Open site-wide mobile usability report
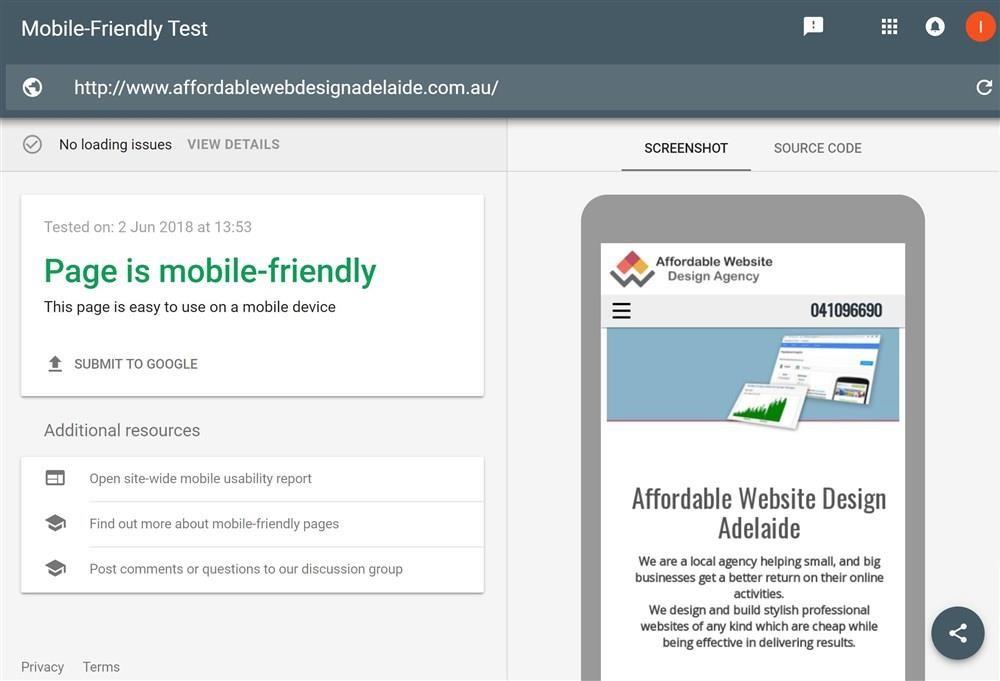This screenshot has height=681, width=1000. [x=253, y=479]
